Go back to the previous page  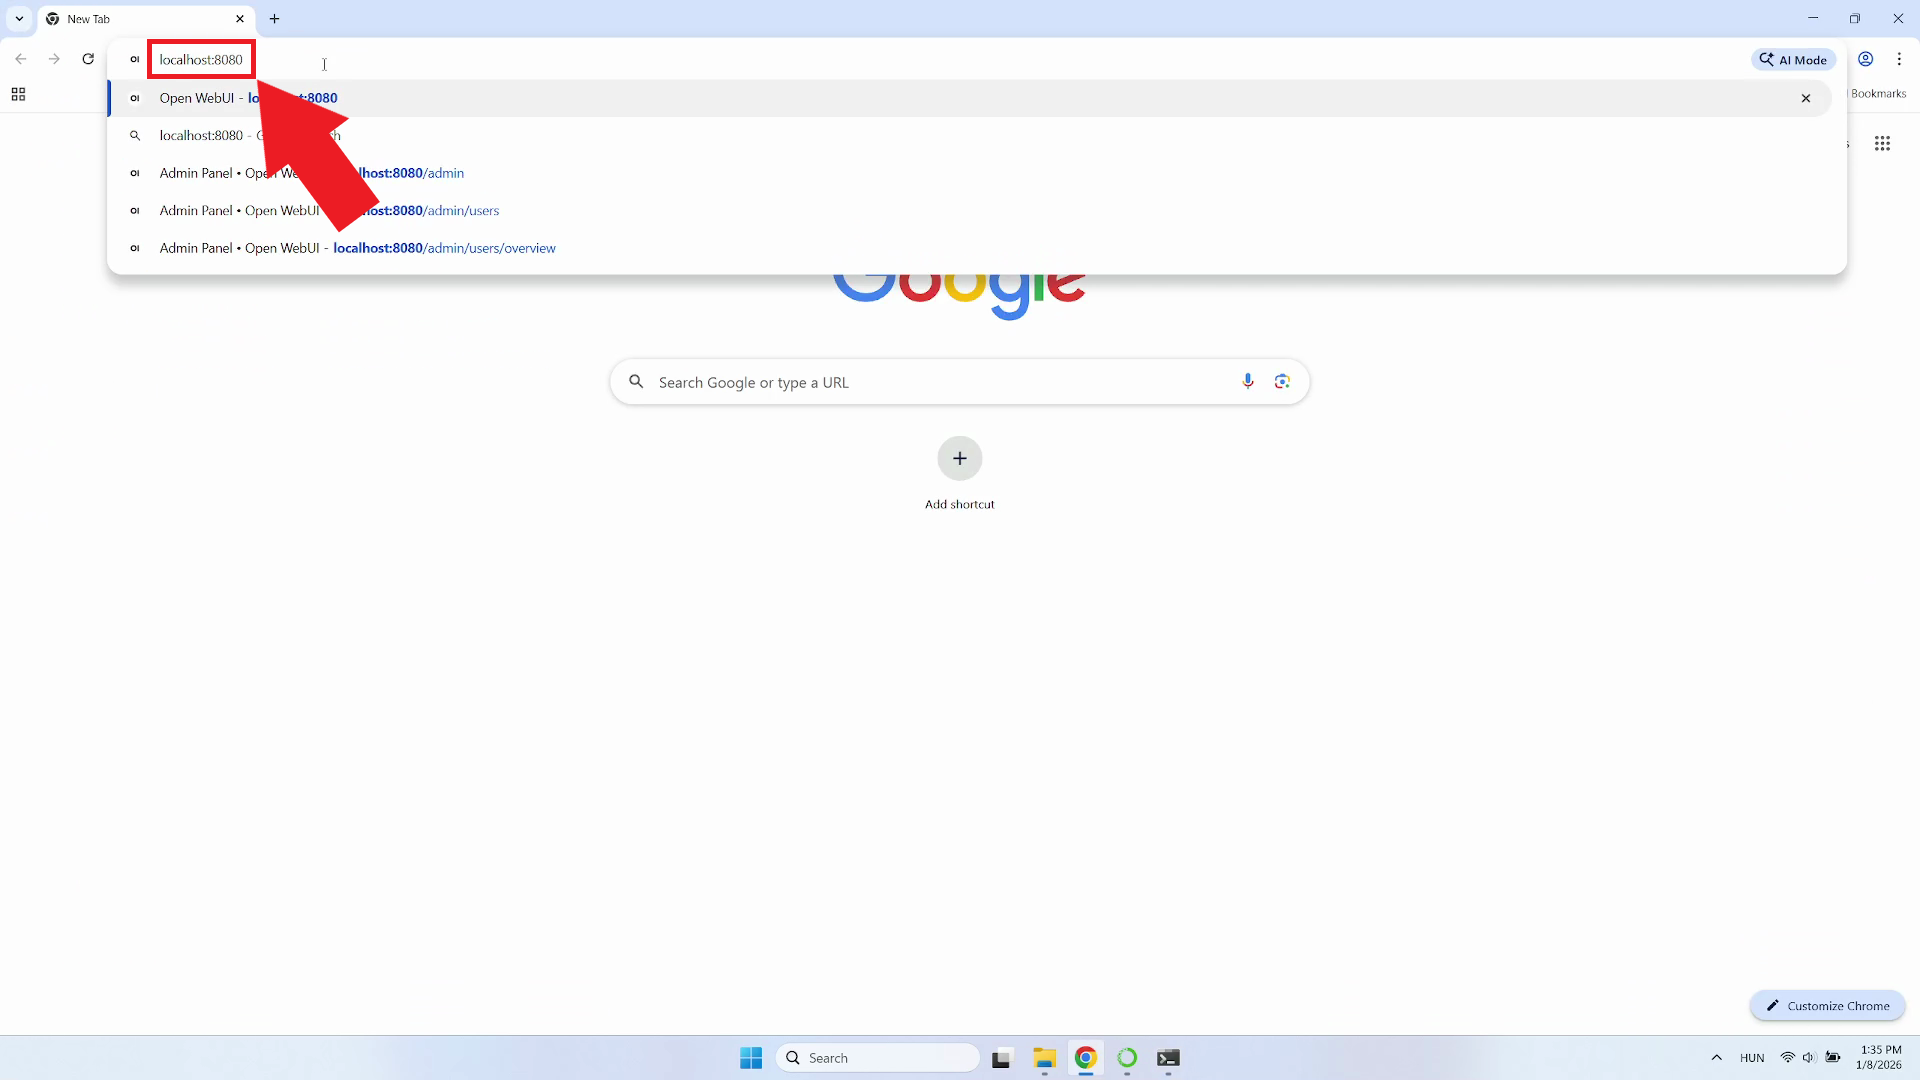[x=21, y=59]
